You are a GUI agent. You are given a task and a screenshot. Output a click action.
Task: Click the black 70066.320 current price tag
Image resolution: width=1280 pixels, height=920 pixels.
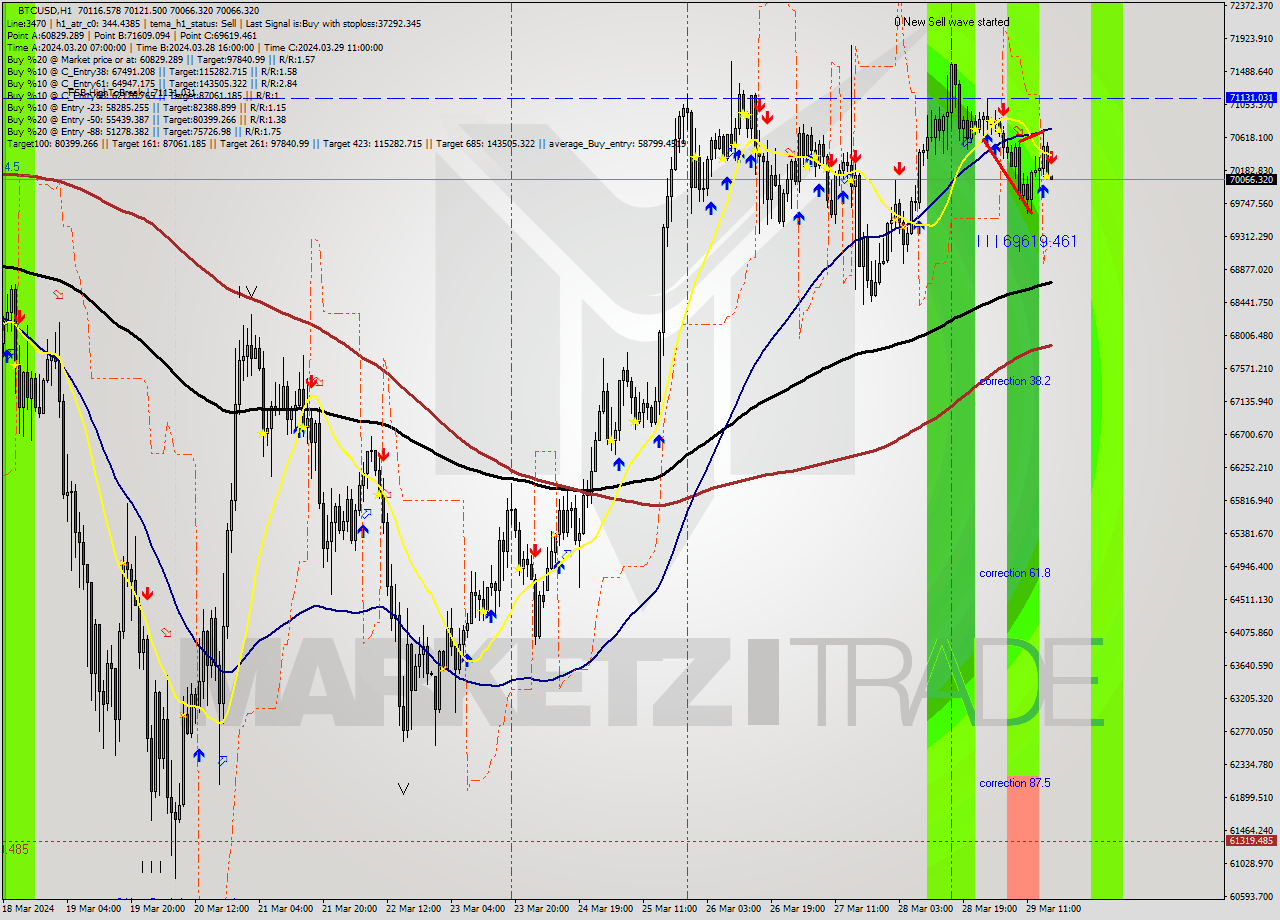pos(1250,180)
